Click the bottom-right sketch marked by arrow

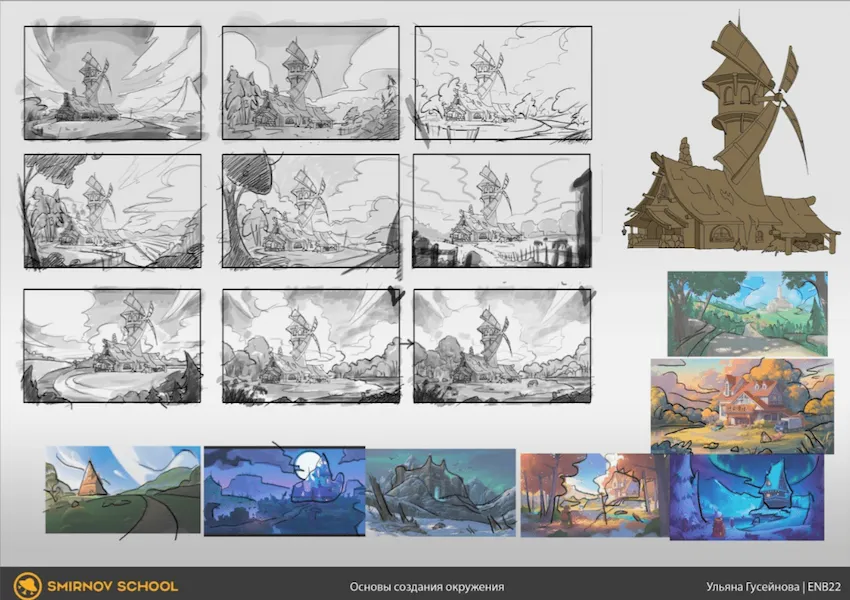(503, 346)
